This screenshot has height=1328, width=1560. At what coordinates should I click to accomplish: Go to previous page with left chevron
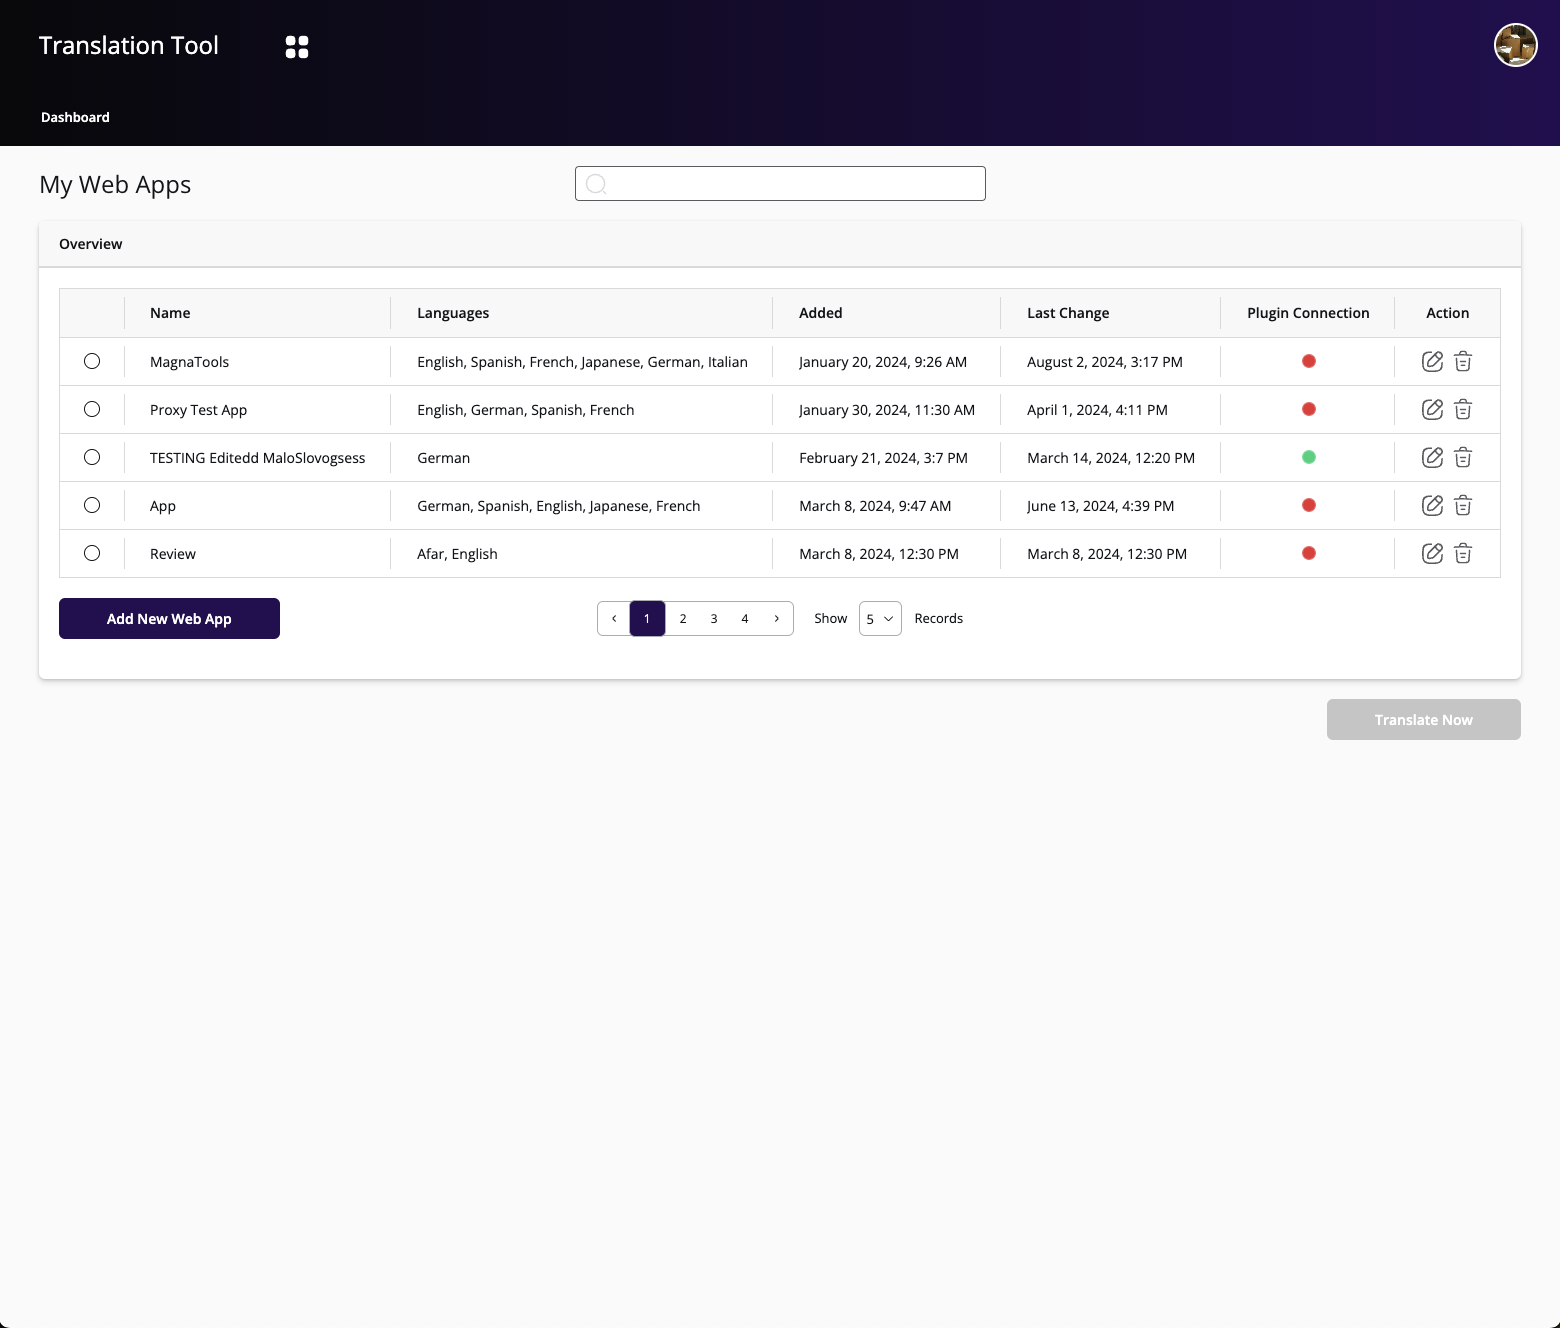tap(614, 619)
